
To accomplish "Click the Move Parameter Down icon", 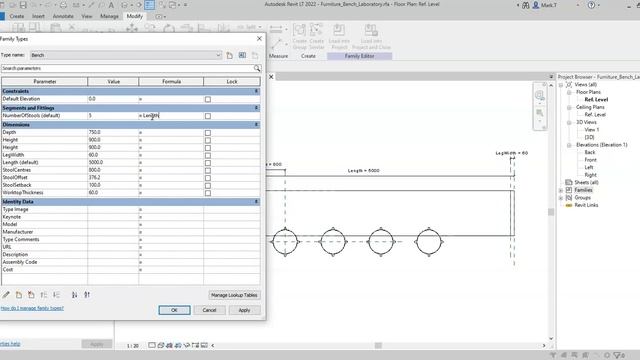I will point(56,295).
